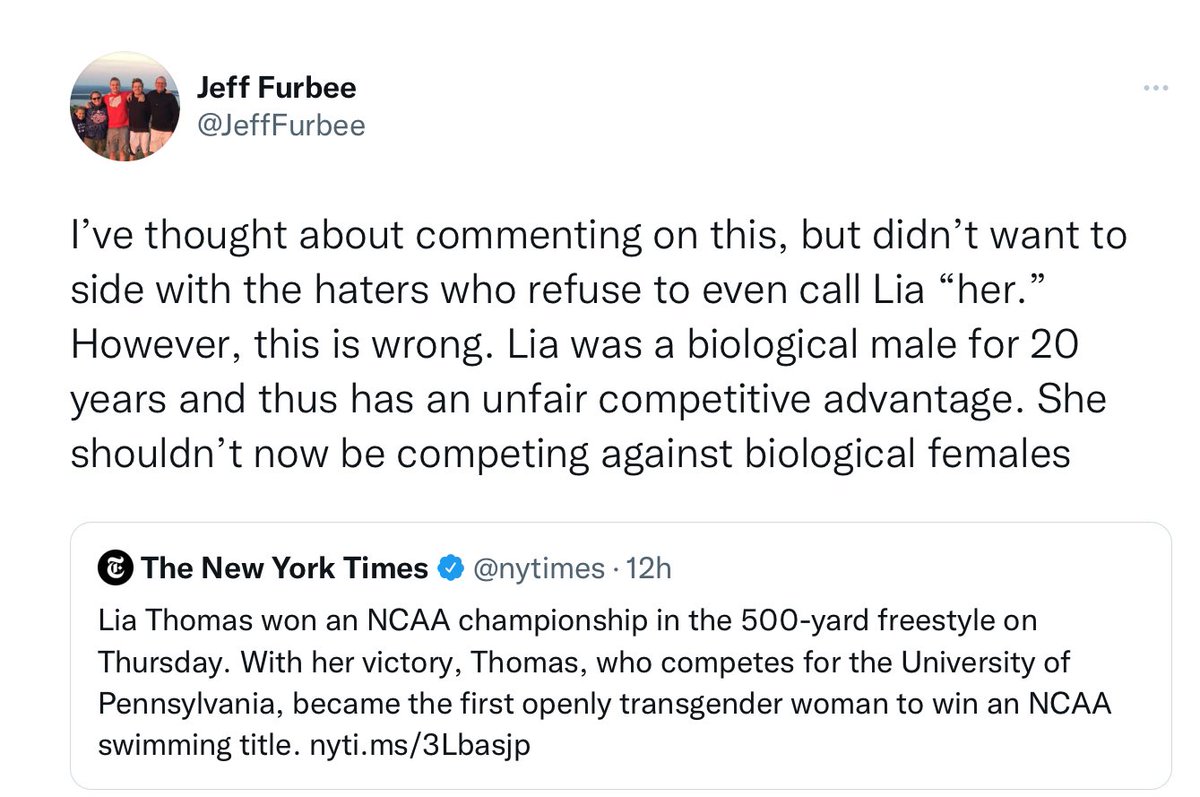This screenshot has width=1200, height=797.
Task: Open the @JeffFurbee handle link
Action: pyautogui.click(x=281, y=125)
